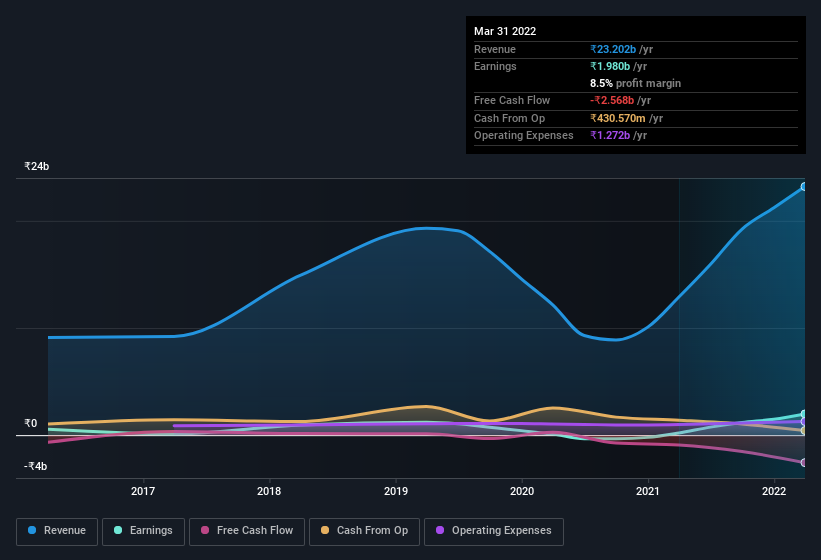This screenshot has height=560, width=821.
Task: Click the Operating Expenses endpoint marker
Action: (804, 421)
